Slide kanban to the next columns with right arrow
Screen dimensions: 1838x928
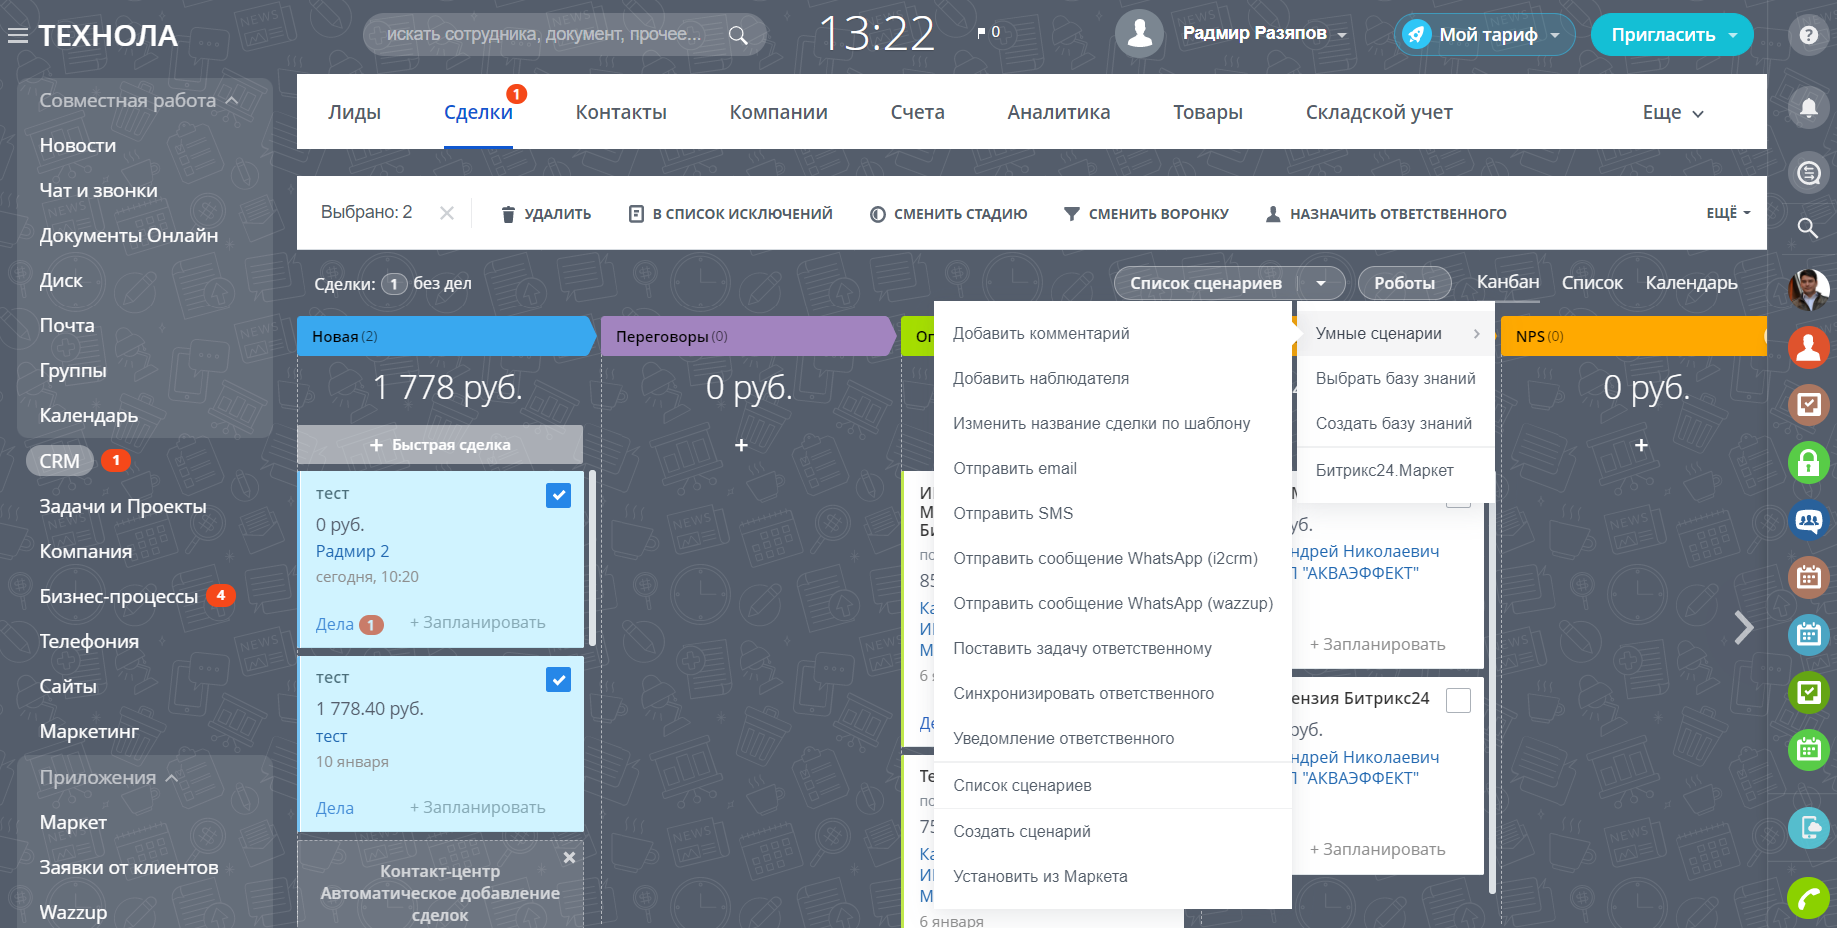[1744, 627]
